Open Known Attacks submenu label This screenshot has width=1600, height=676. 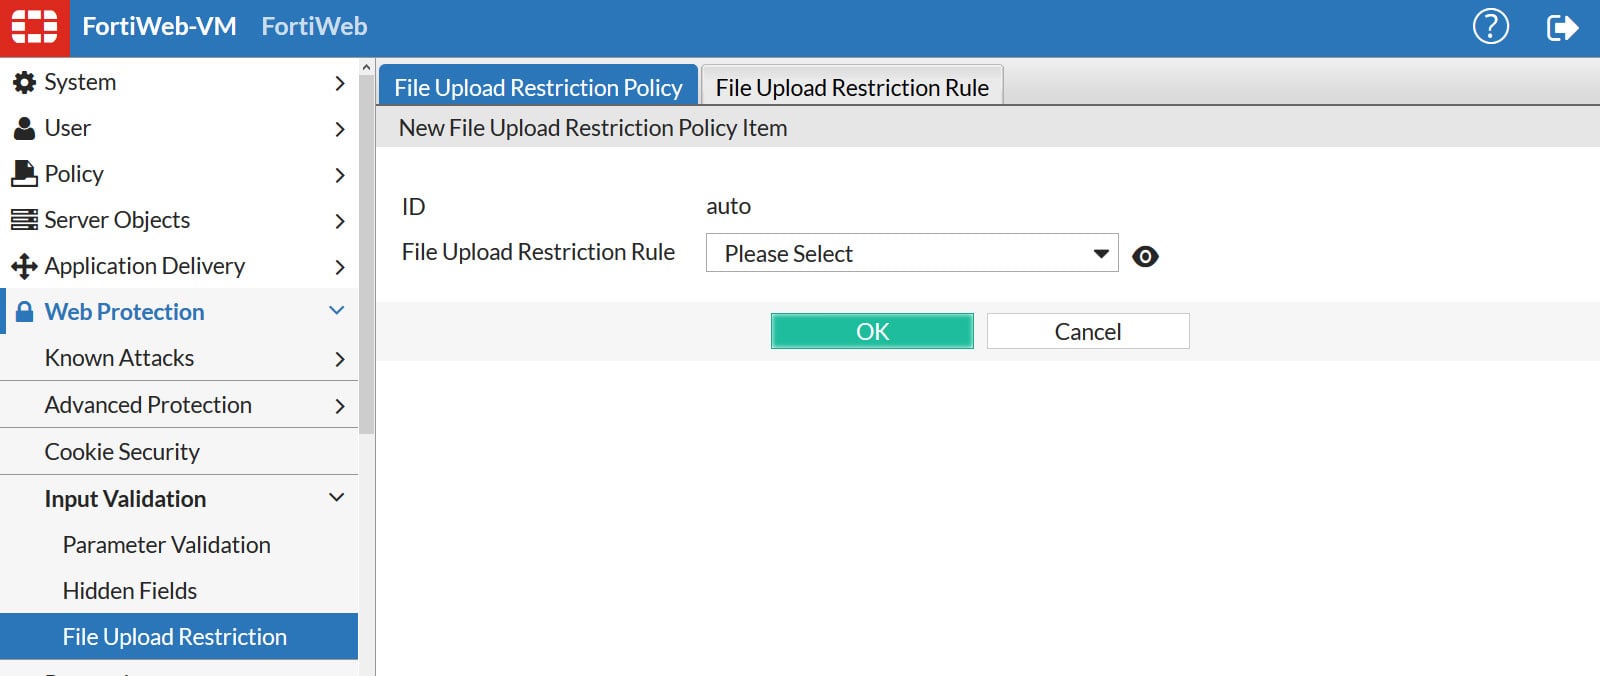pos(119,358)
